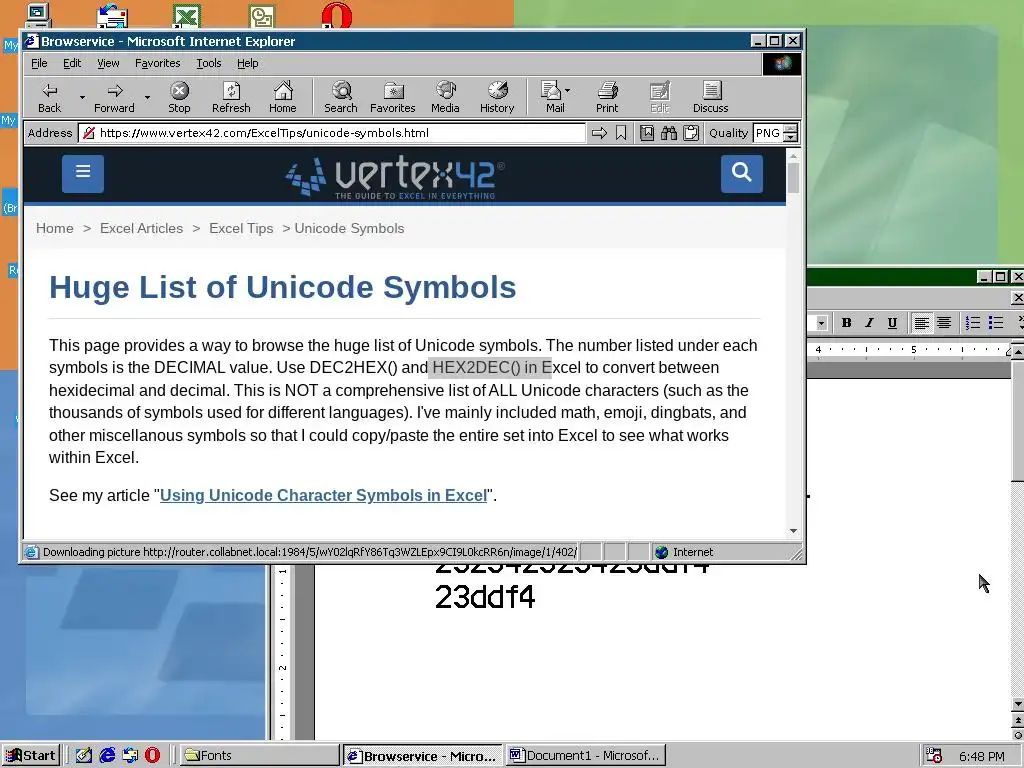Open the Favorites pane from toolbar

click(392, 97)
